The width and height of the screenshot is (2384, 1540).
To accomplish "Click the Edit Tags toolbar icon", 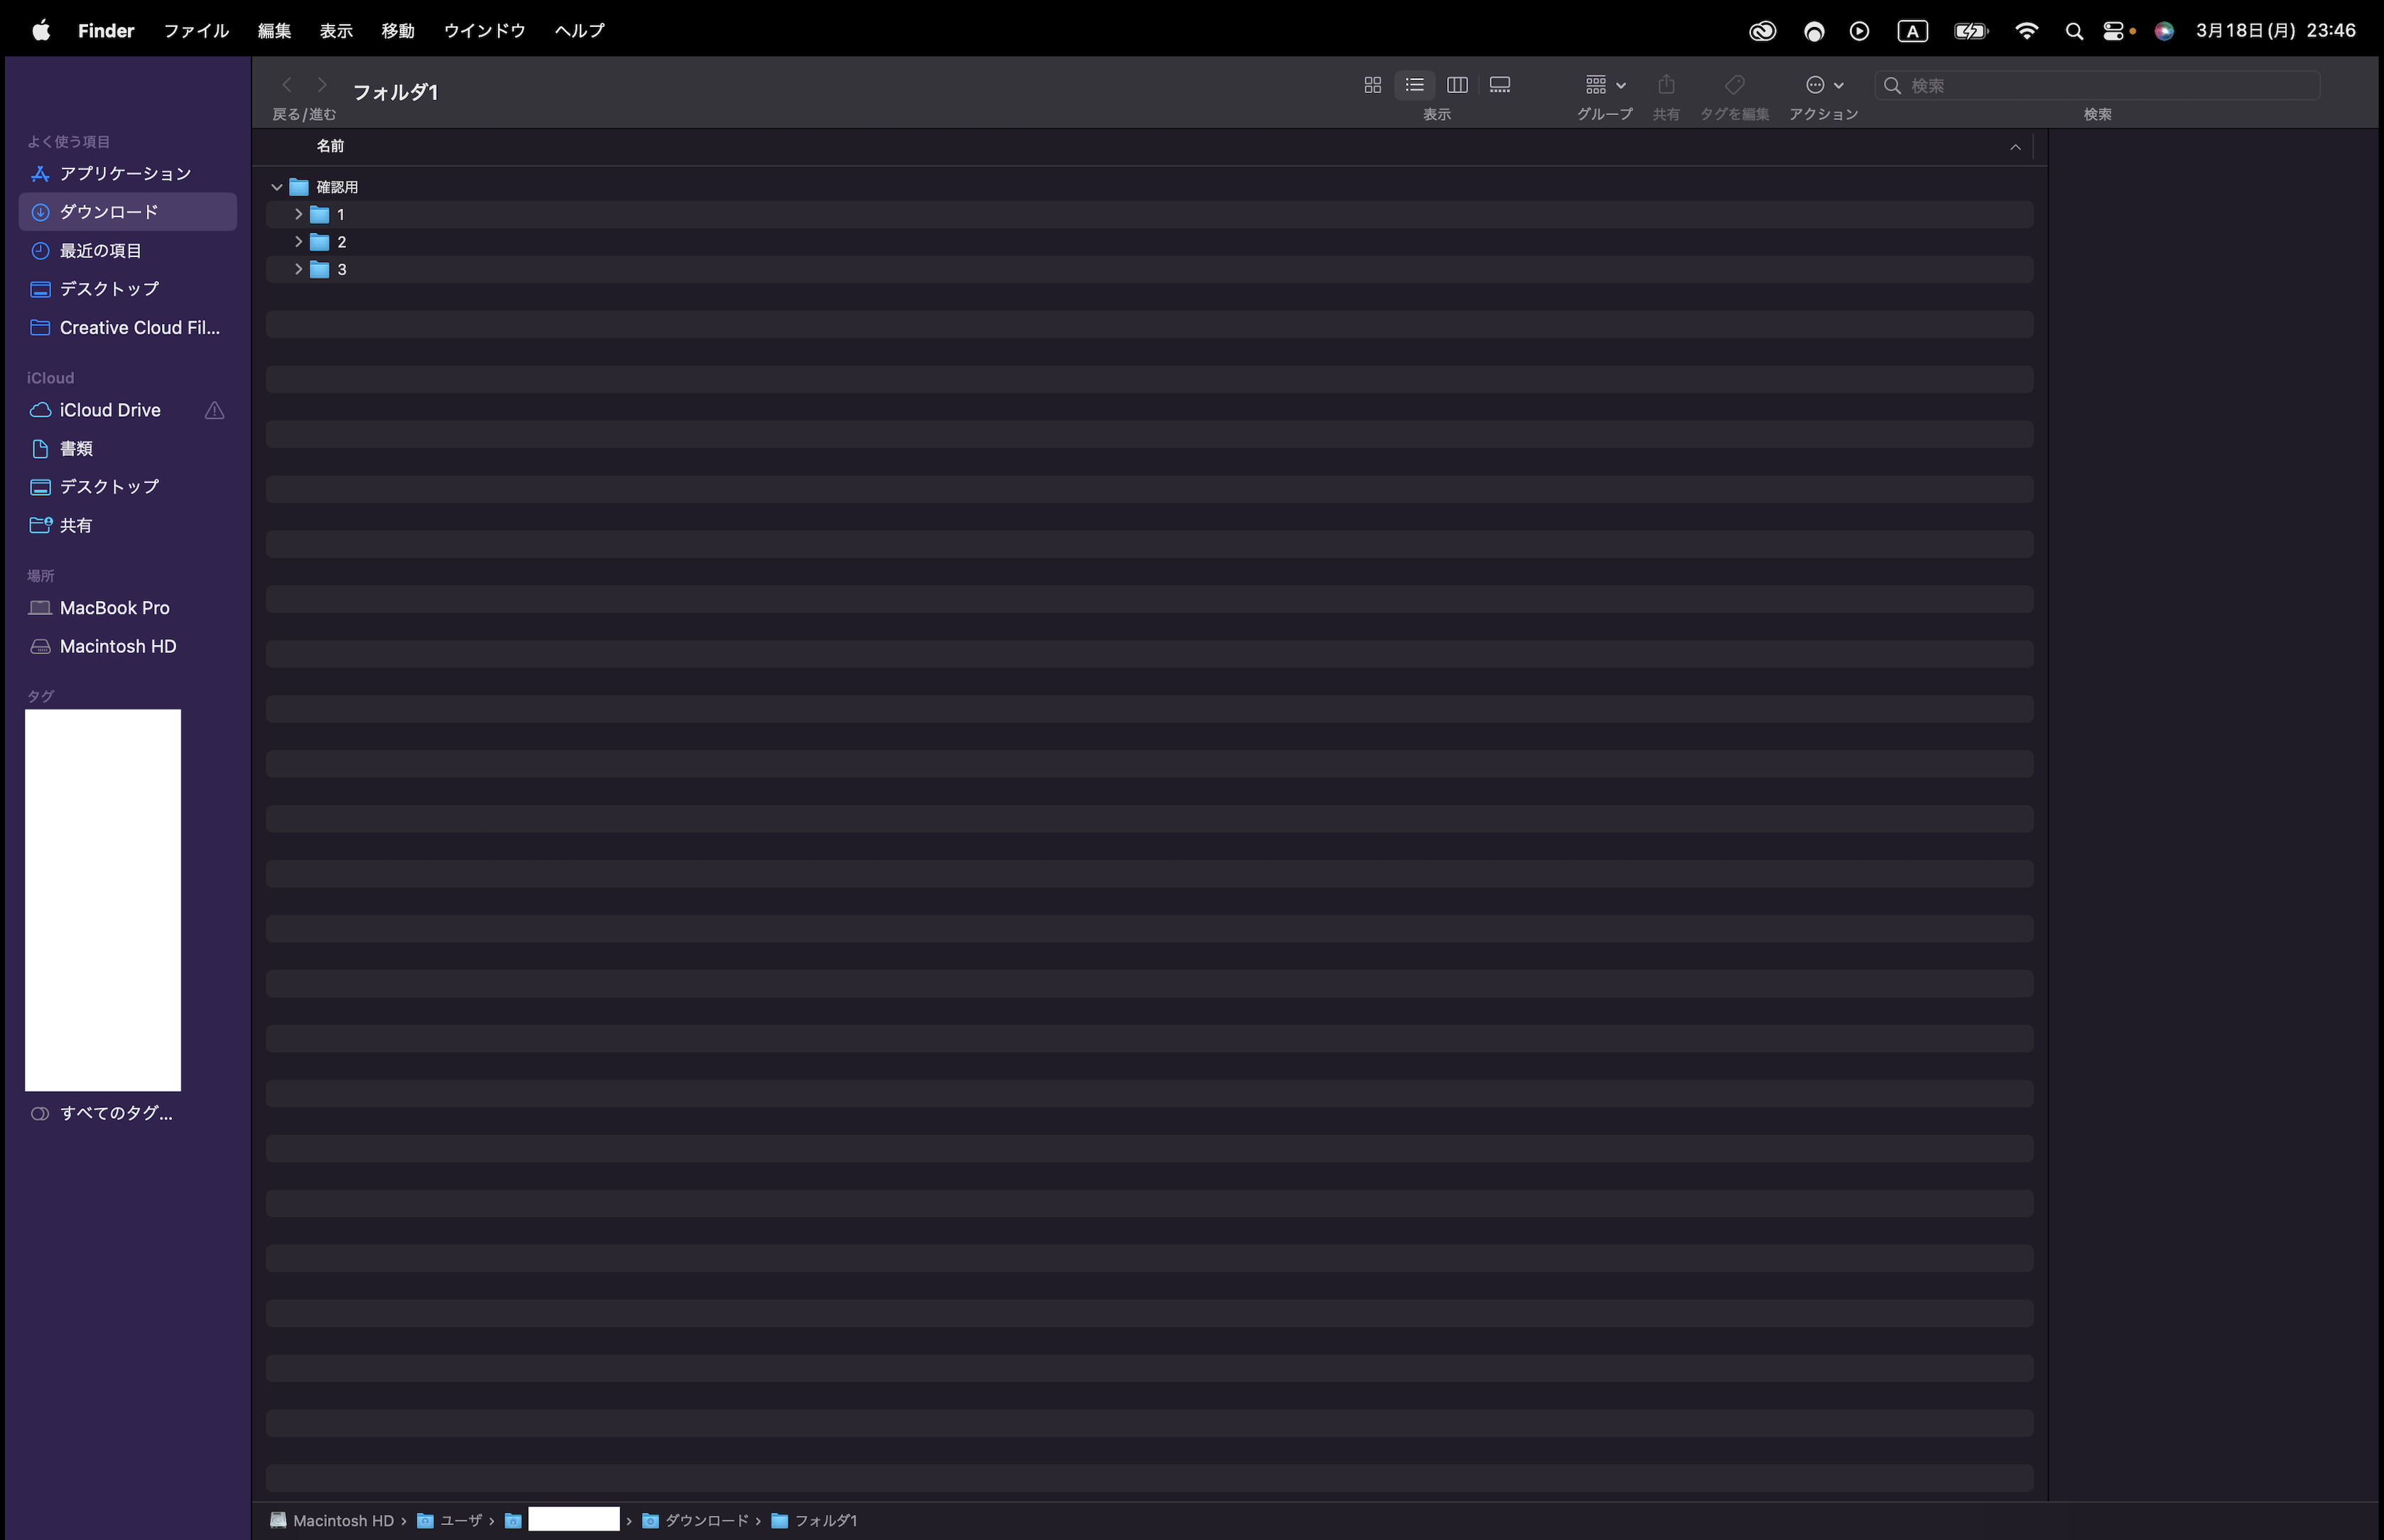I will tap(1734, 85).
